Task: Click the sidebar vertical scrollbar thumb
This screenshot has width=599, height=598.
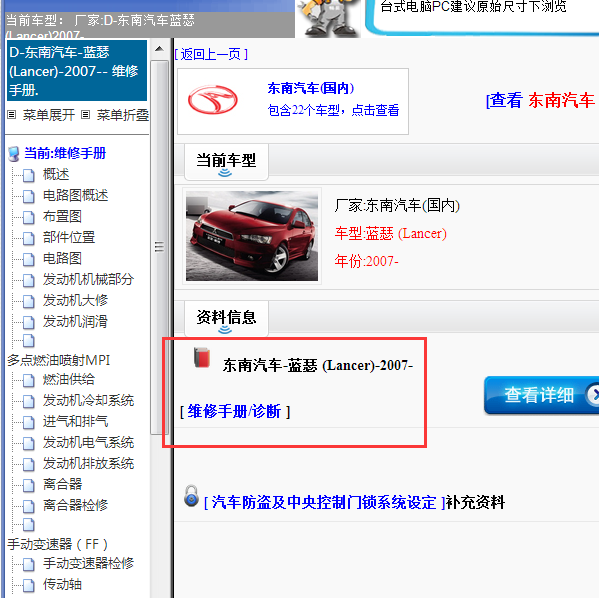Action: coord(159,247)
